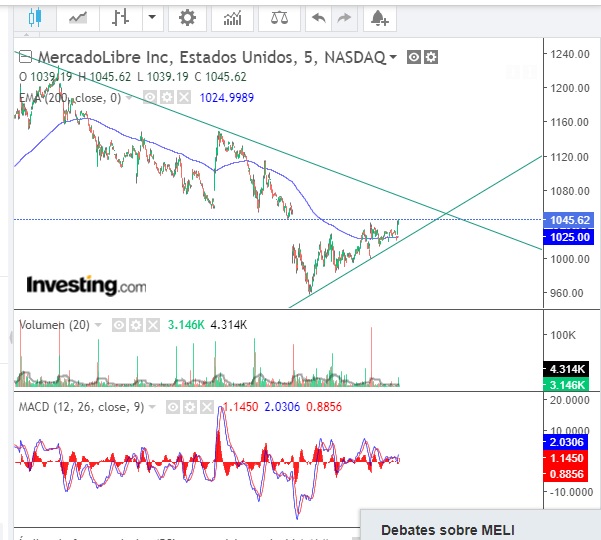Open chart settings gear in toolbar
Screen dimensions: 601x540
coord(187,18)
